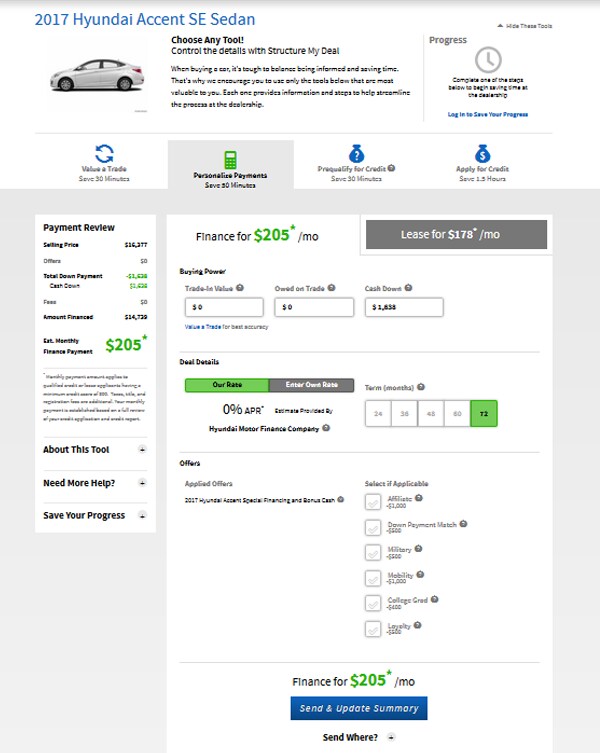Click help icon next to College Grad offer
Viewport: 600px width, 753px height.
(x=434, y=599)
